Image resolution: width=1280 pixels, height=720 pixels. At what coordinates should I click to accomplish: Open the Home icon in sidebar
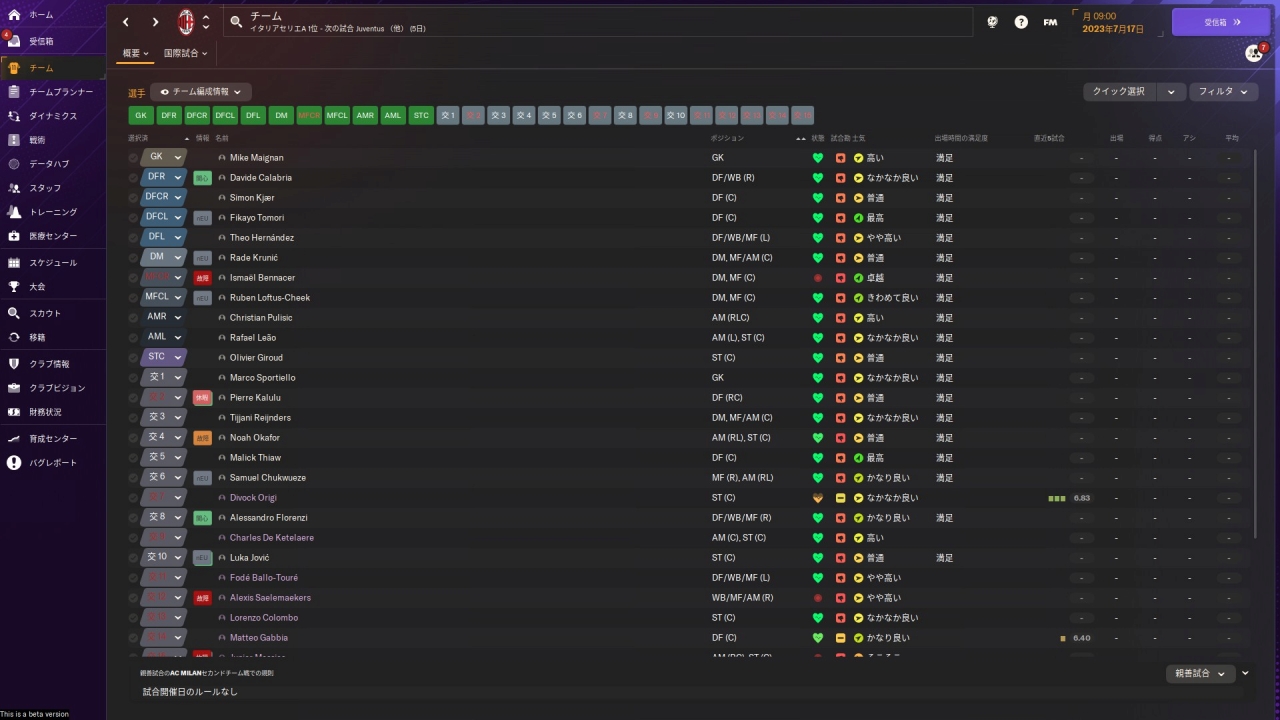click(14, 15)
